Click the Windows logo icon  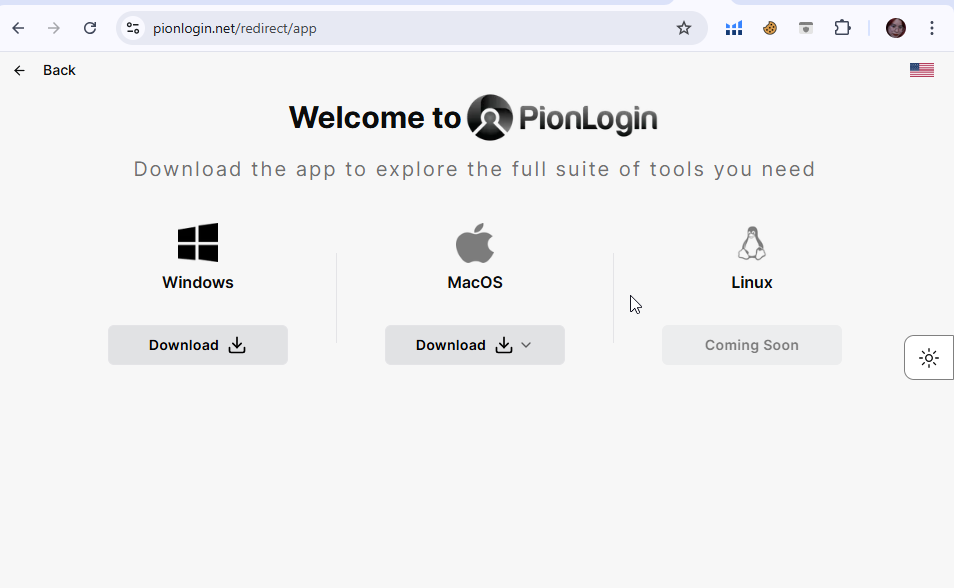pos(198,243)
